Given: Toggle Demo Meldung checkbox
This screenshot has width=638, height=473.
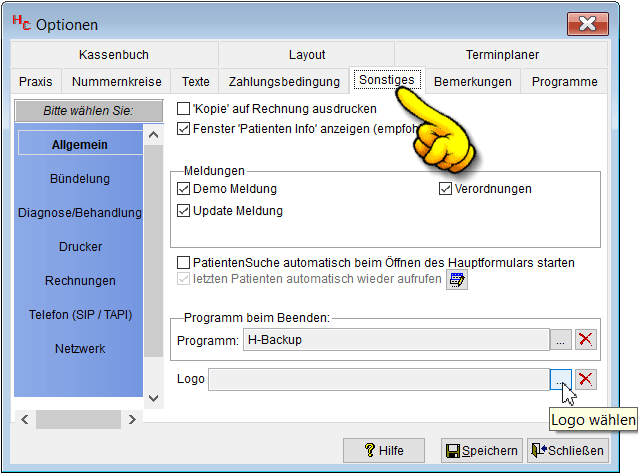Looking at the screenshot, I should (x=183, y=189).
